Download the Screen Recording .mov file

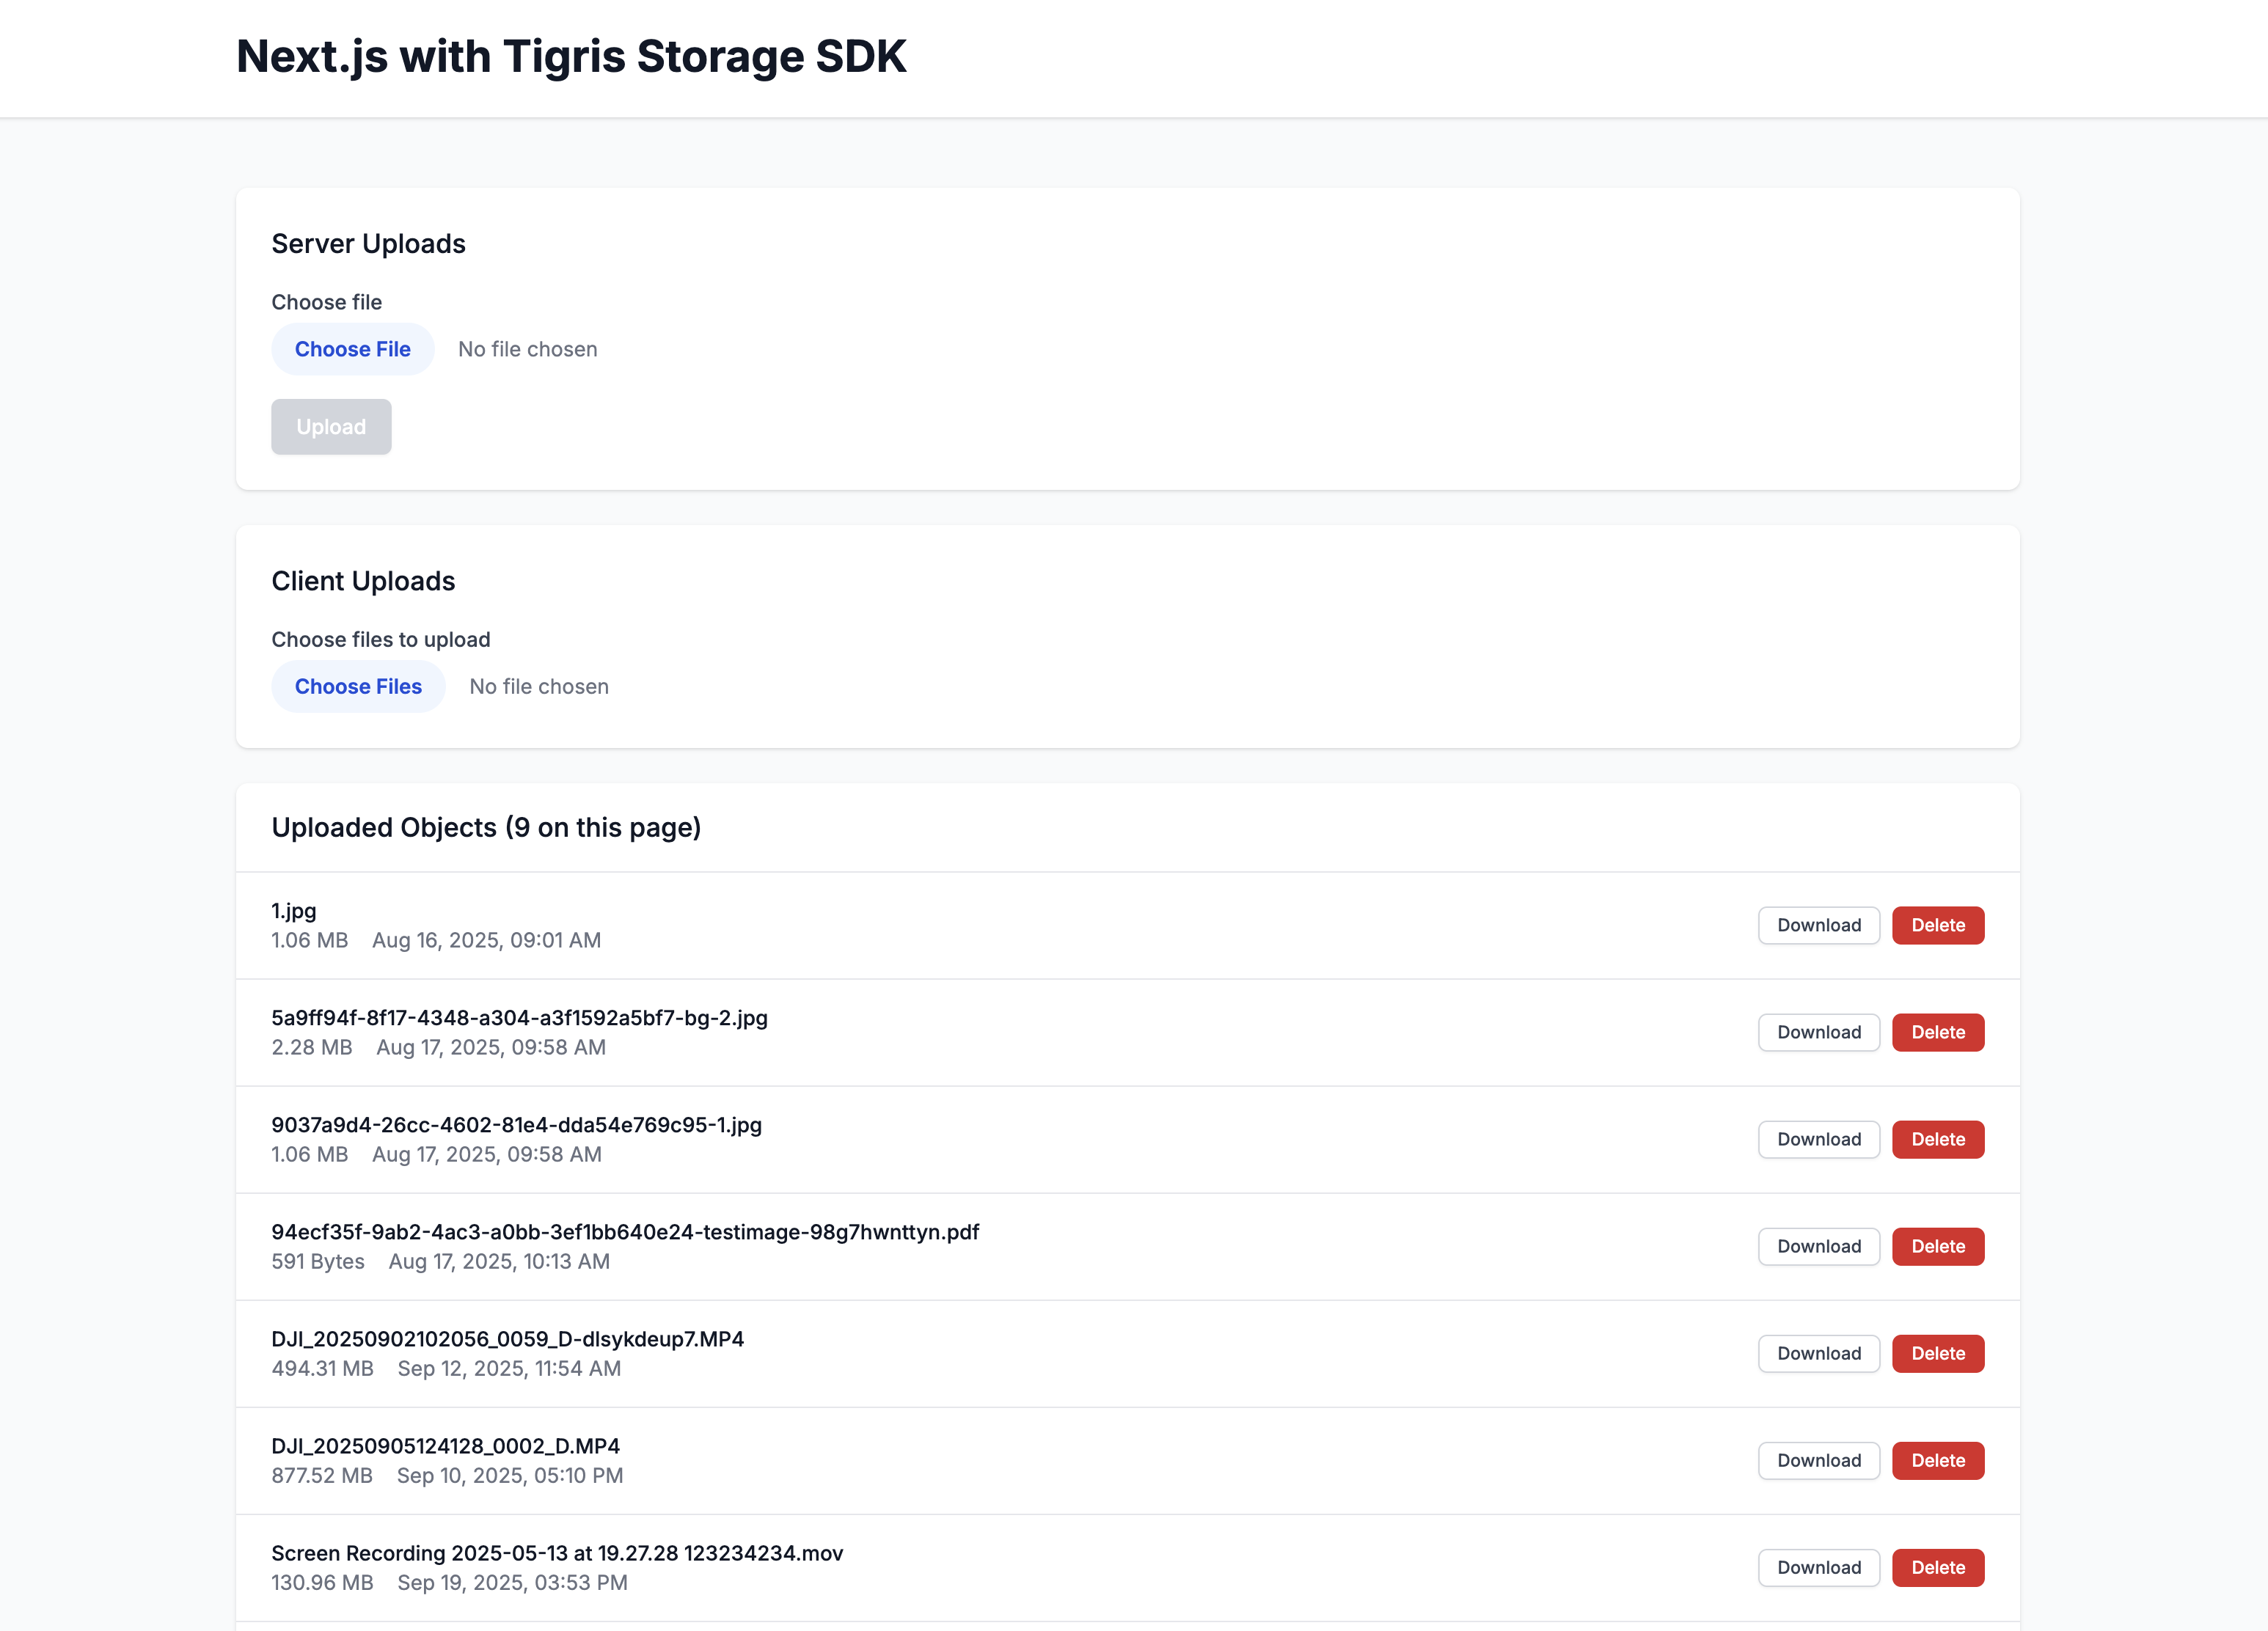tap(1818, 1567)
